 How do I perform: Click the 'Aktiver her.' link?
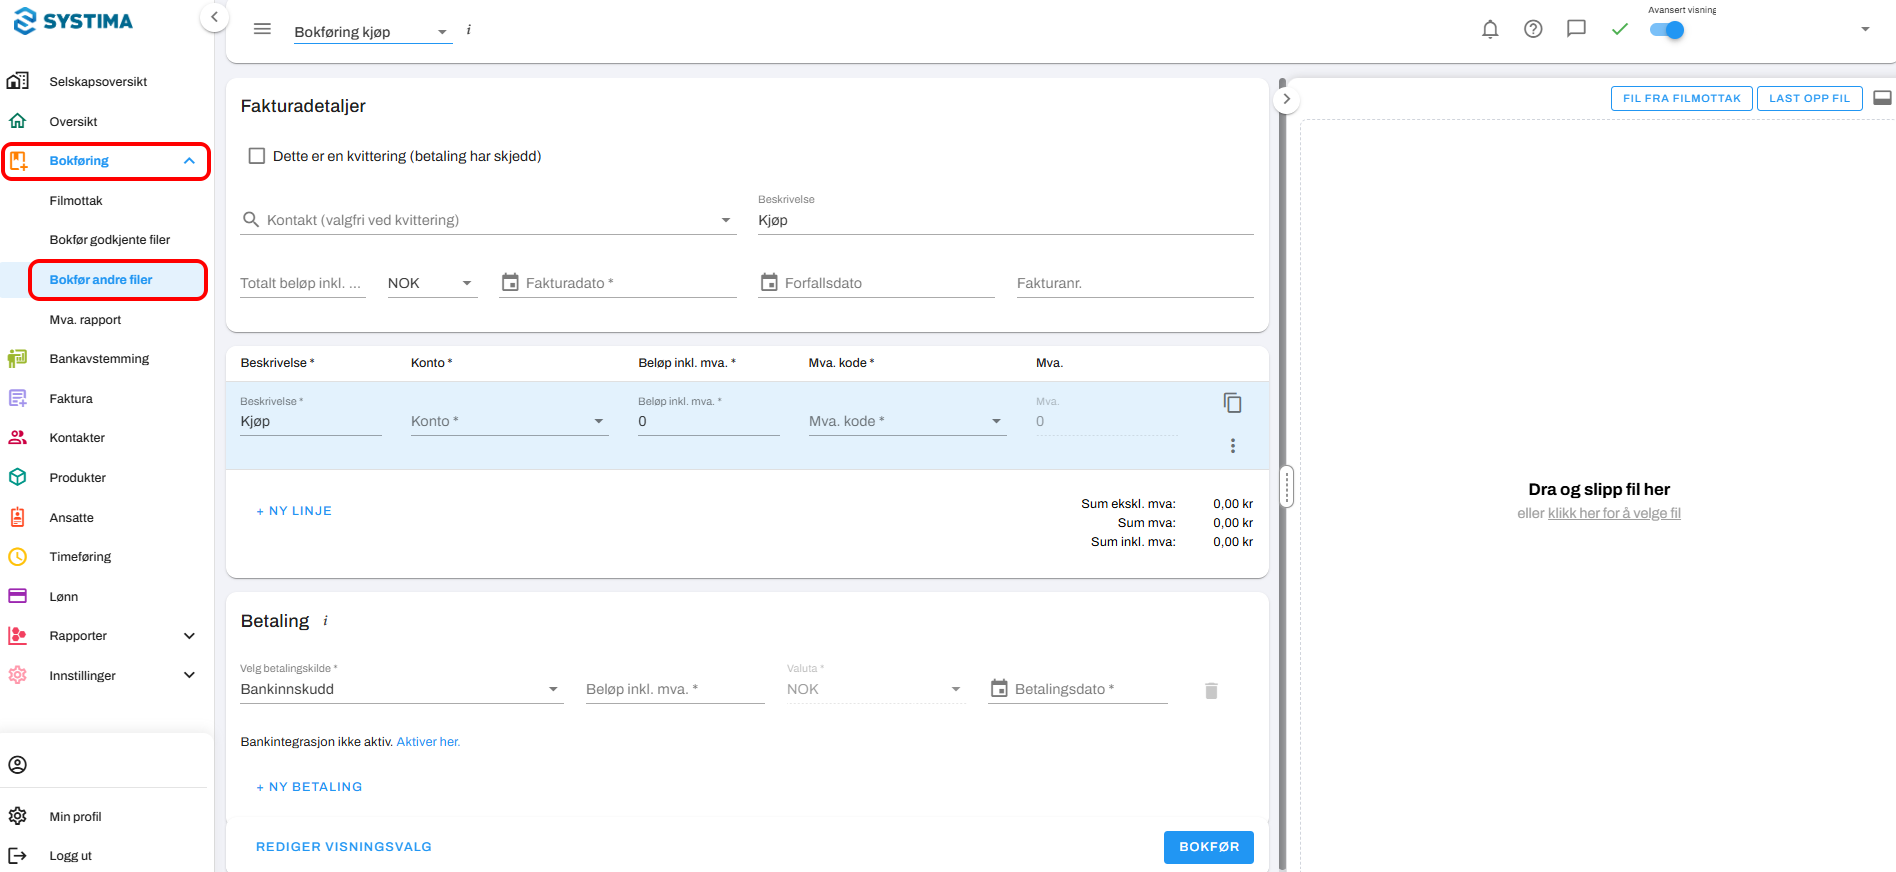(428, 742)
